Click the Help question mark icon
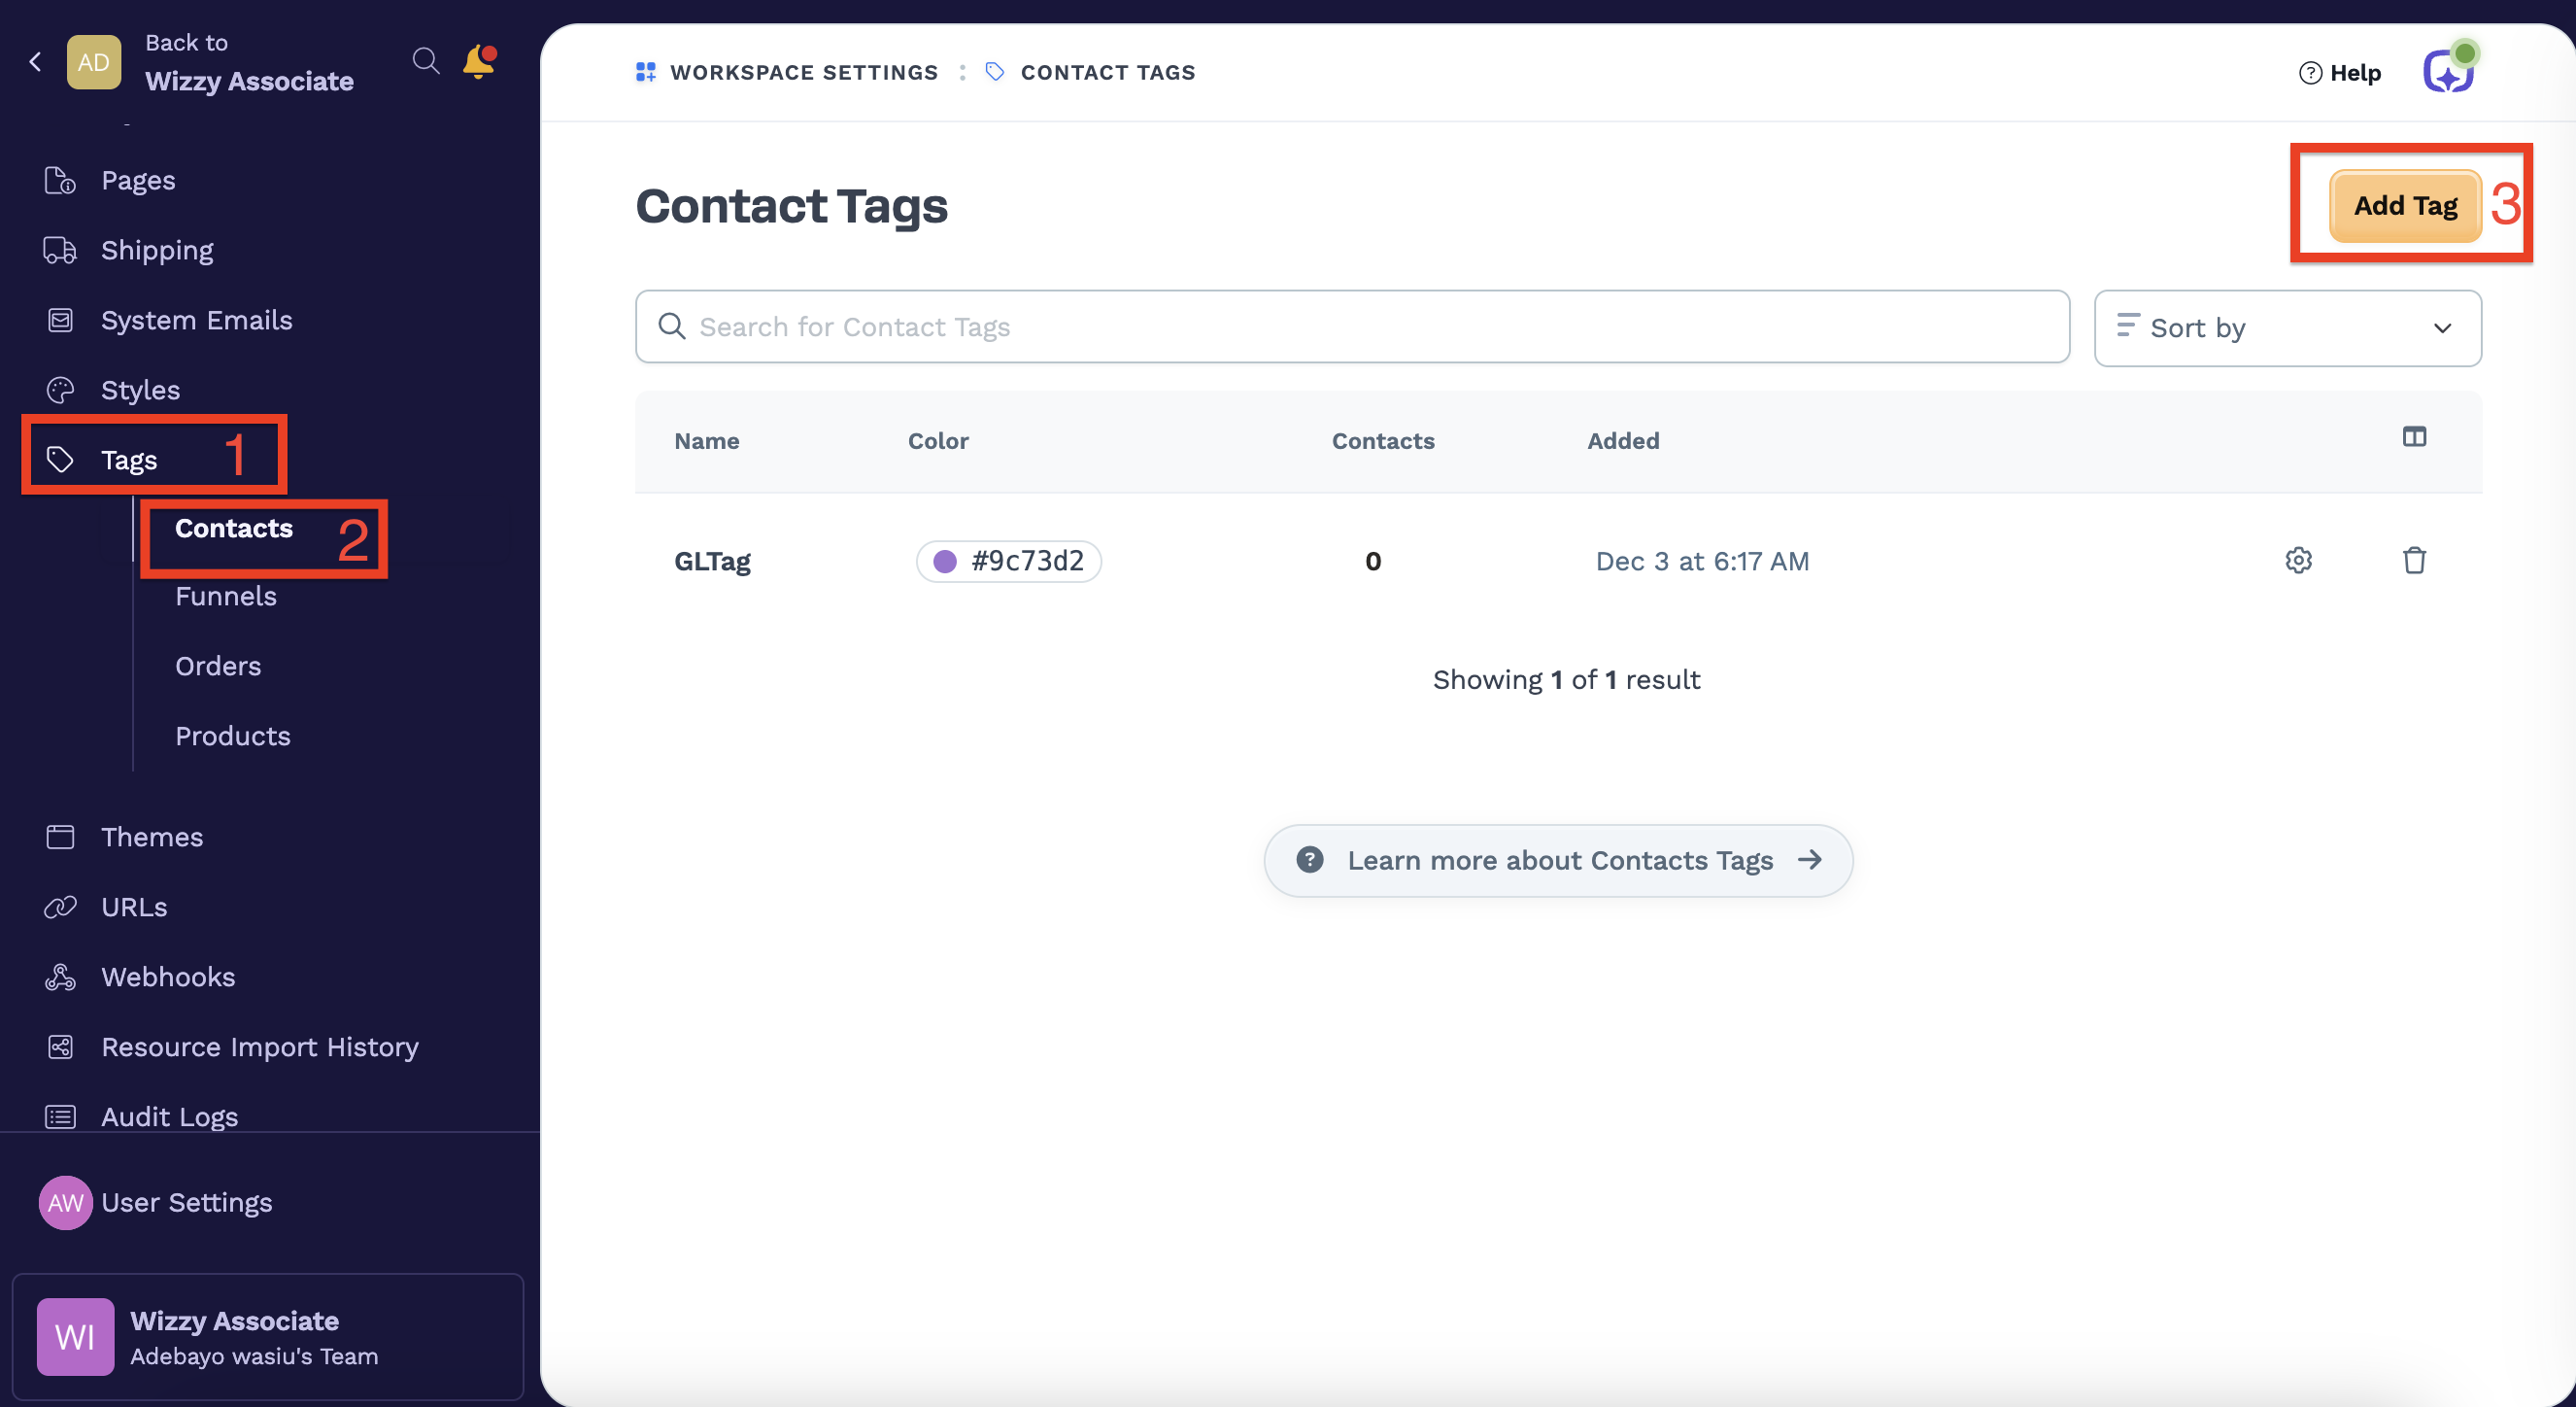2576x1407 pixels. pyautogui.click(x=2310, y=73)
